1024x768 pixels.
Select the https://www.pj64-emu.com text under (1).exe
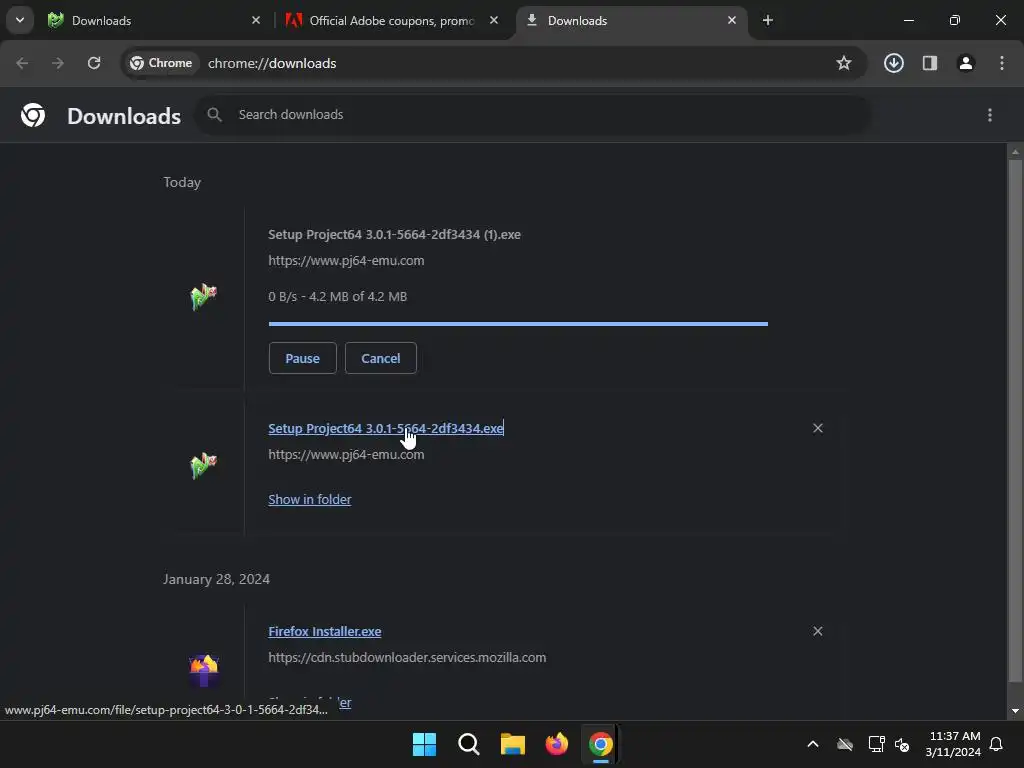coord(346,261)
